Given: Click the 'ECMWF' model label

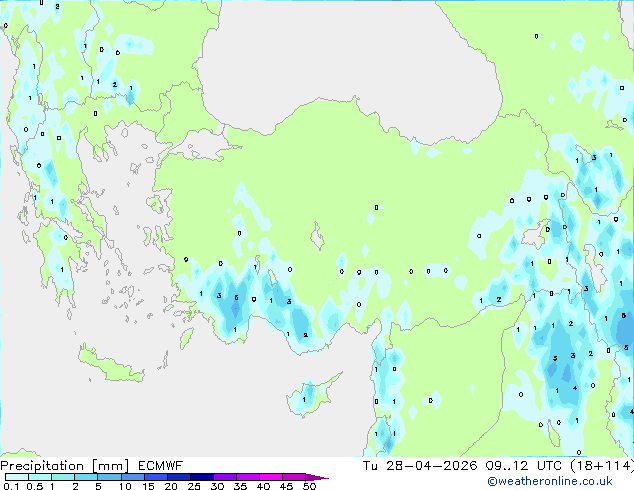Looking at the screenshot, I should coord(160,466).
